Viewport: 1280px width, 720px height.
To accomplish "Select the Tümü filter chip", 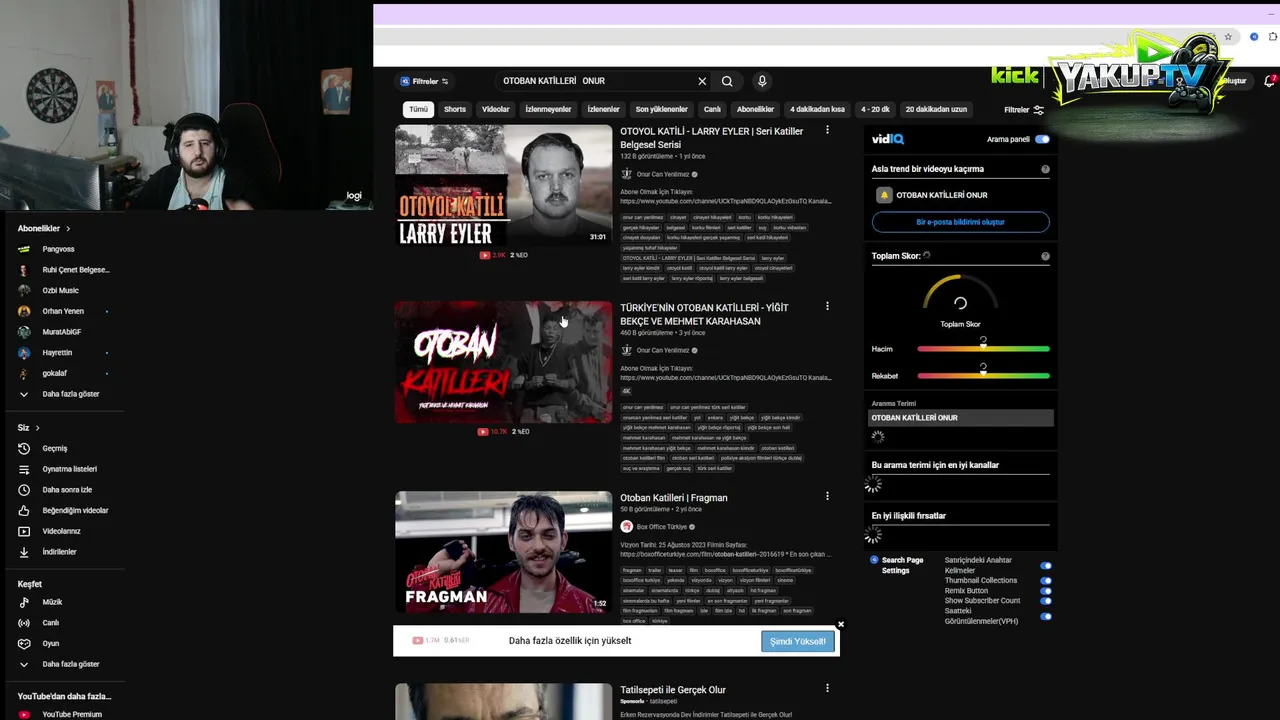I will (x=418, y=109).
